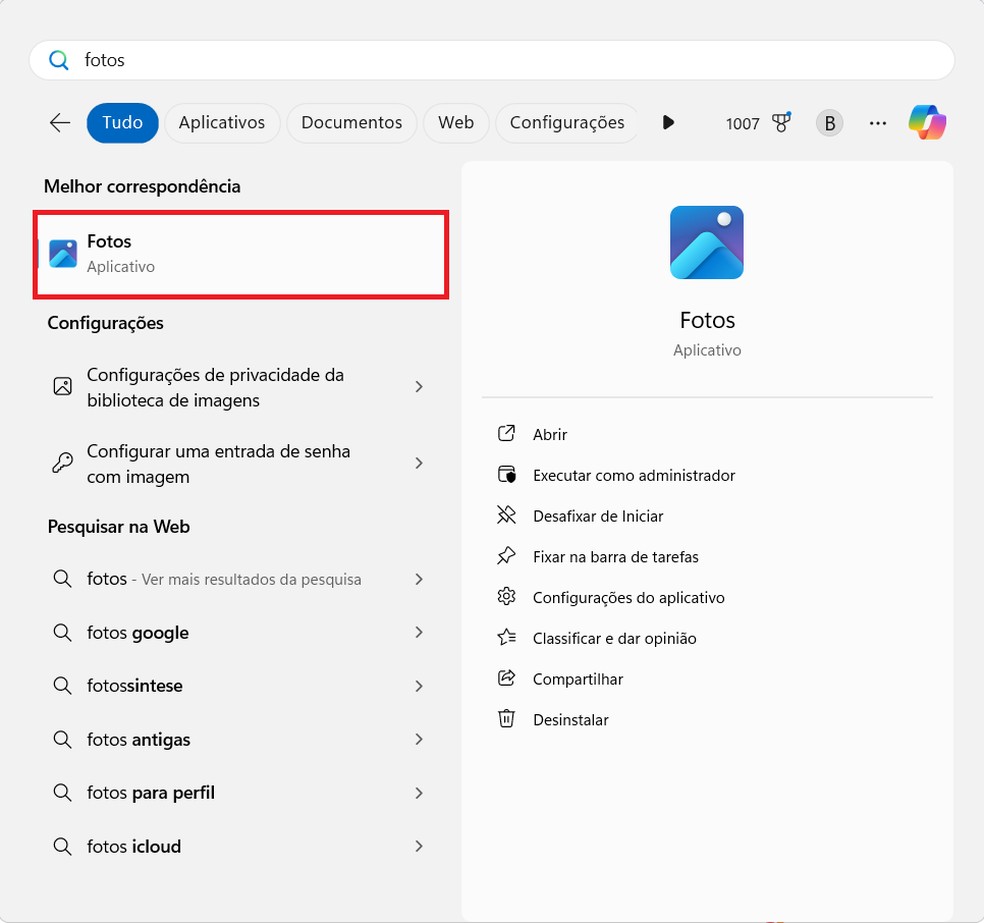Viewport: 984px width, 923px height.
Task: Expand chevron for 'fotos icloud'
Action: (x=419, y=846)
